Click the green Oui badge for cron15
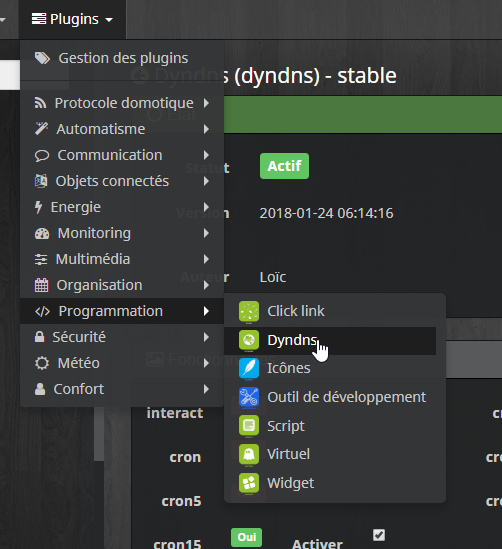The width and height of the screenshot is (502, 549). pos(246,537)
